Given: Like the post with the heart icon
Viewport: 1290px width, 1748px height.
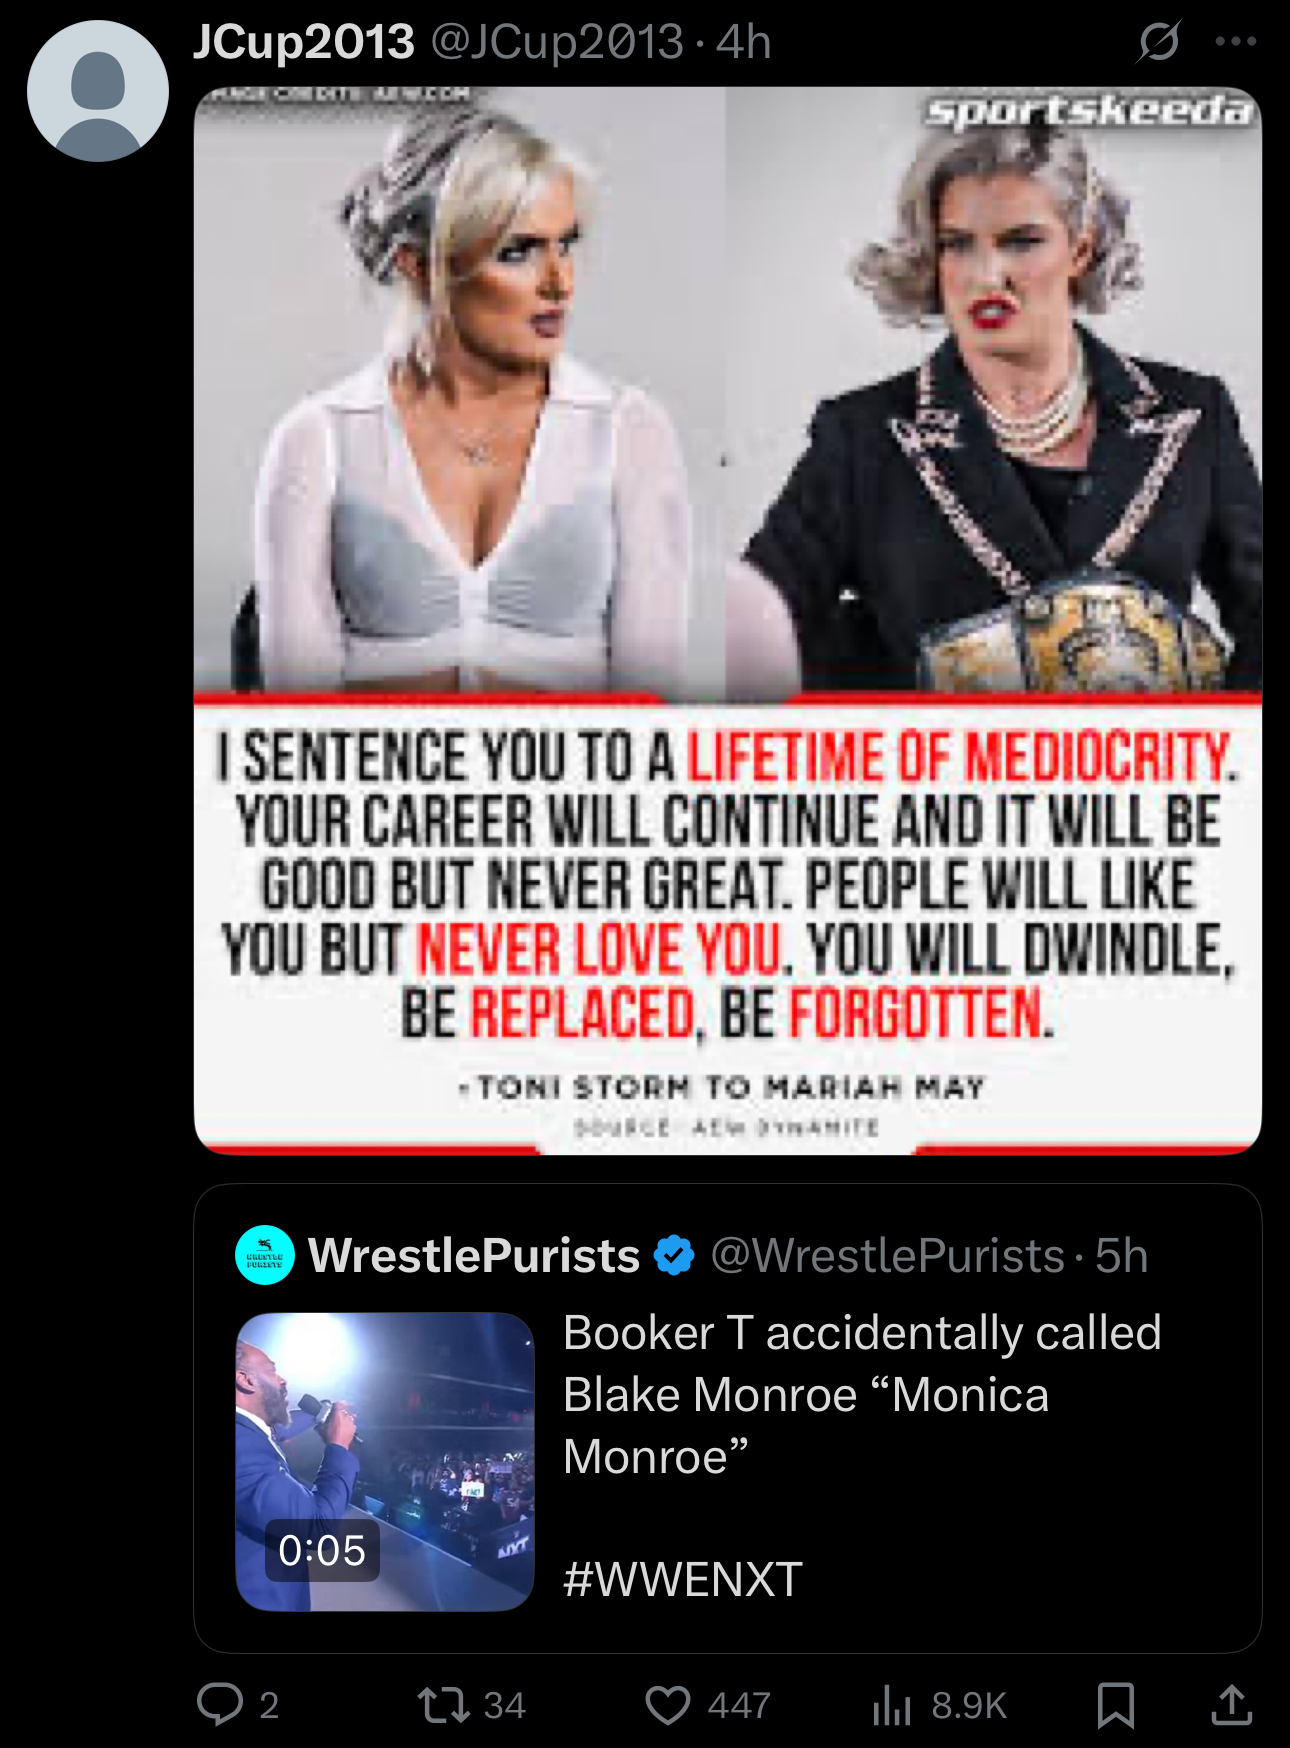Looking at the screenshot, I should 668,1705.
